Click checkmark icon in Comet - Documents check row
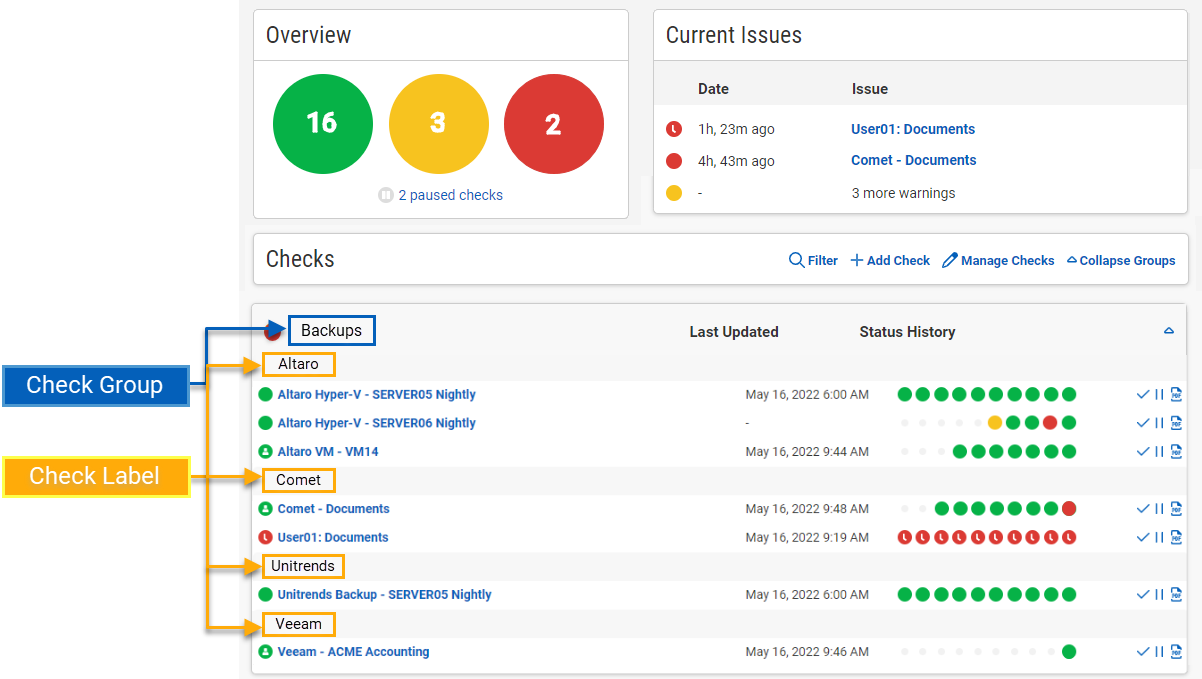This screenshot has height=679, width=1202. (x=1143, y=508)
